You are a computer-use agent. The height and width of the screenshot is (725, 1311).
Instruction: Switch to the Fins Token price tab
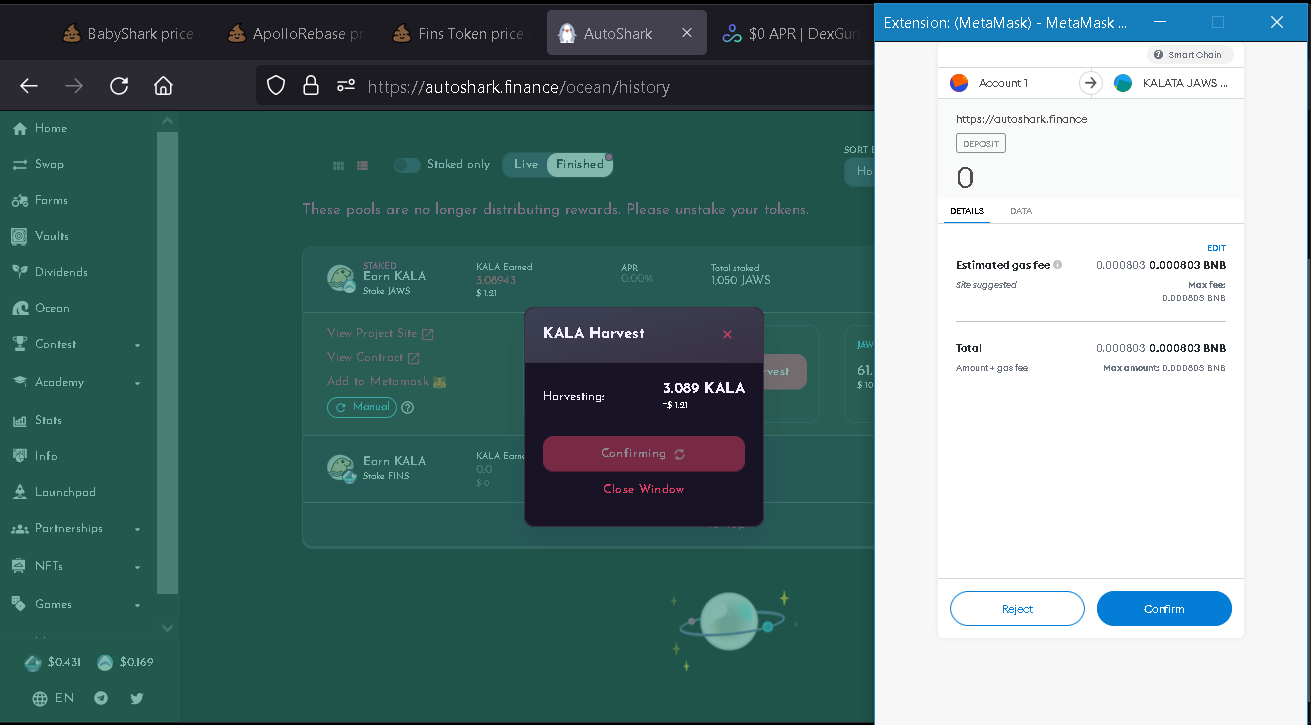tap(460, 33)
